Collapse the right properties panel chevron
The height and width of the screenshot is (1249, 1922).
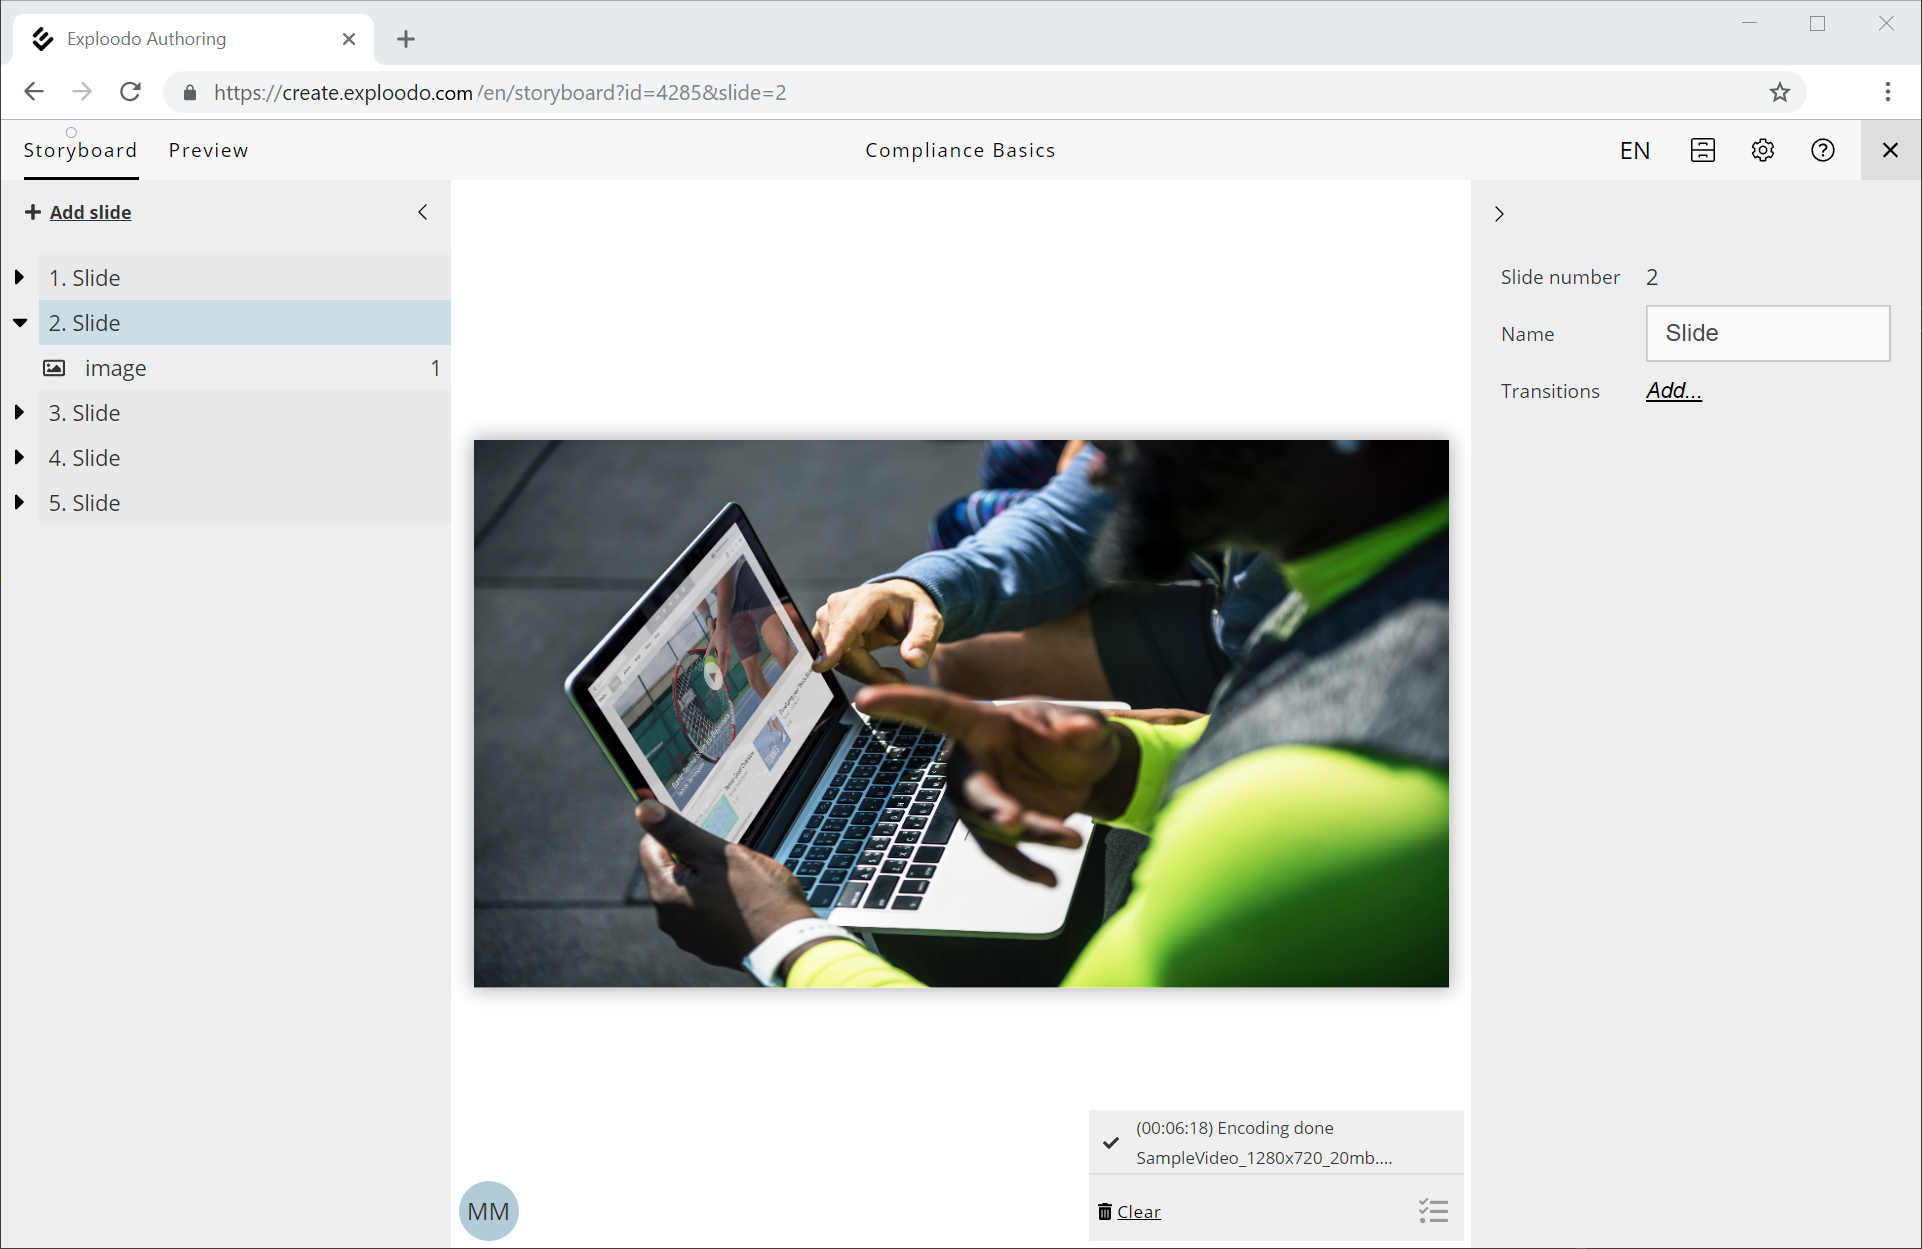[1499, 213]
